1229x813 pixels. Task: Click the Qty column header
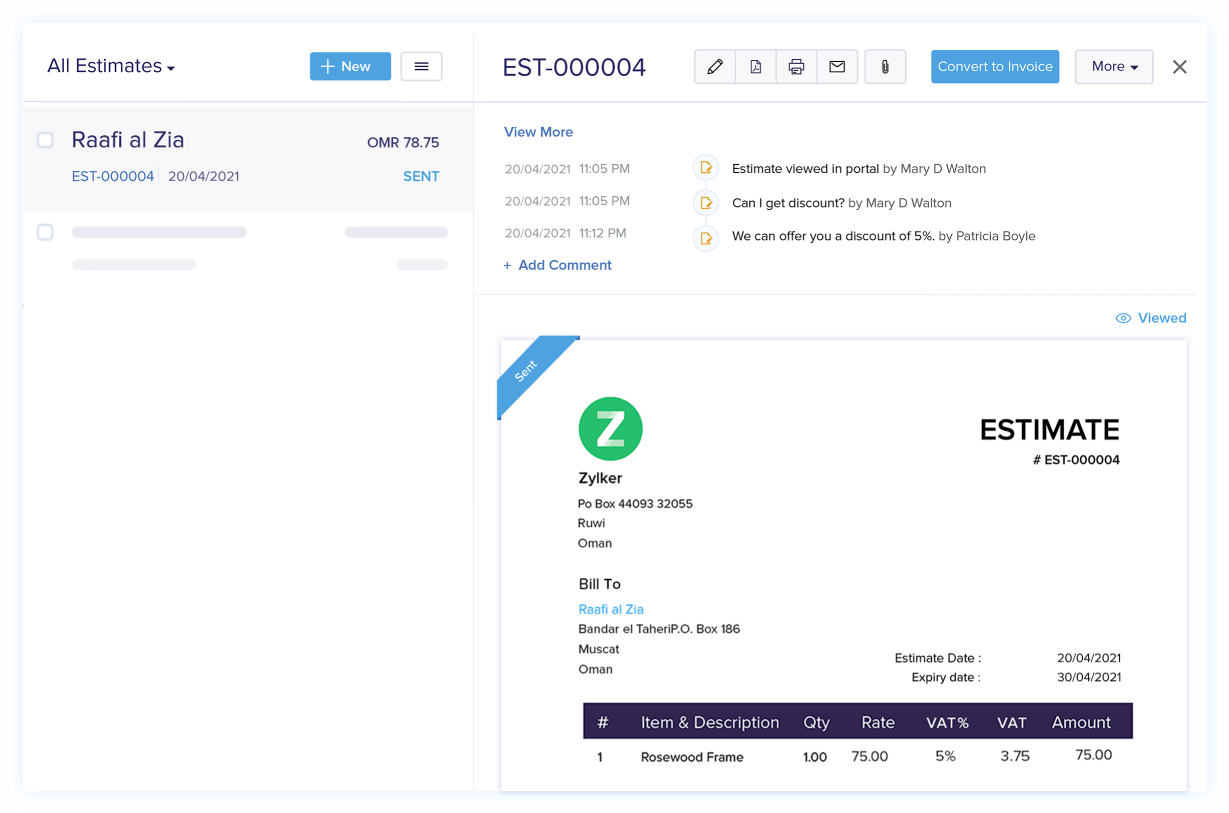coord(817,722)
